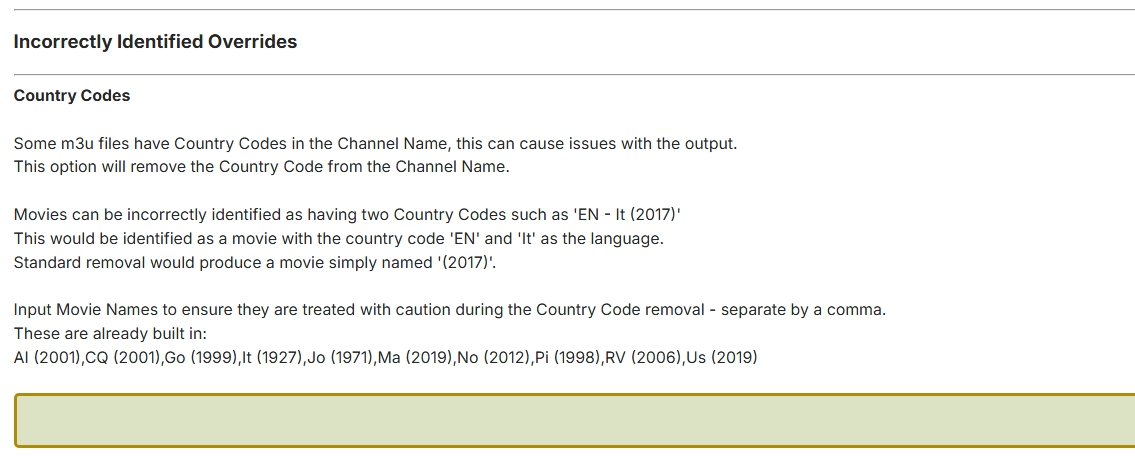Click the 'Incorrectly Identified Overrides' heading
Image resolution: width=1135 pixels, height=456 pixels.
155,42
